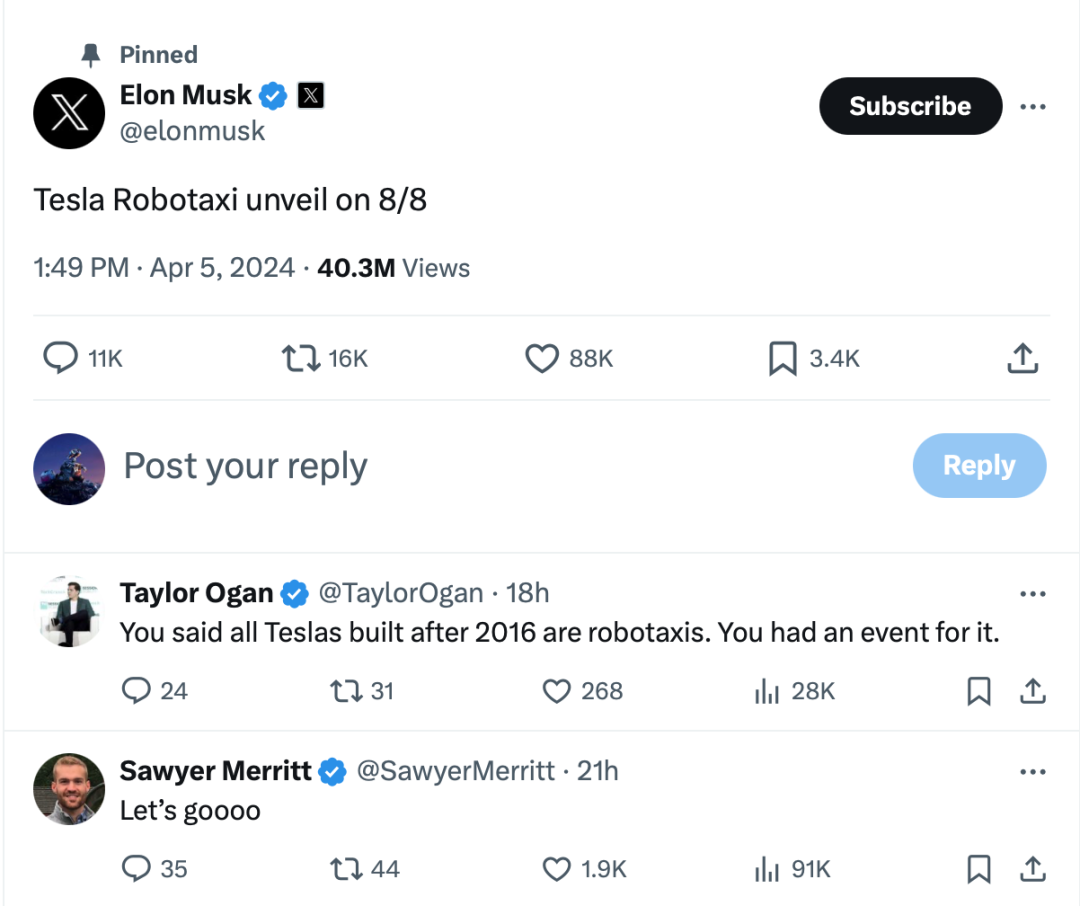Subscribe to Elon Musk

point(910,106)
